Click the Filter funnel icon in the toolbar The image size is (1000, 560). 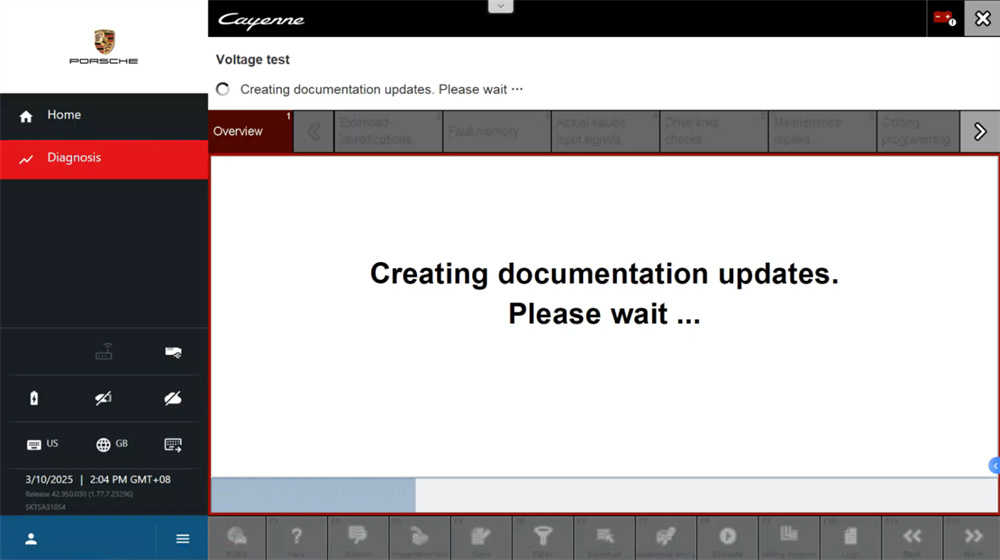click(x=543, y=538)
